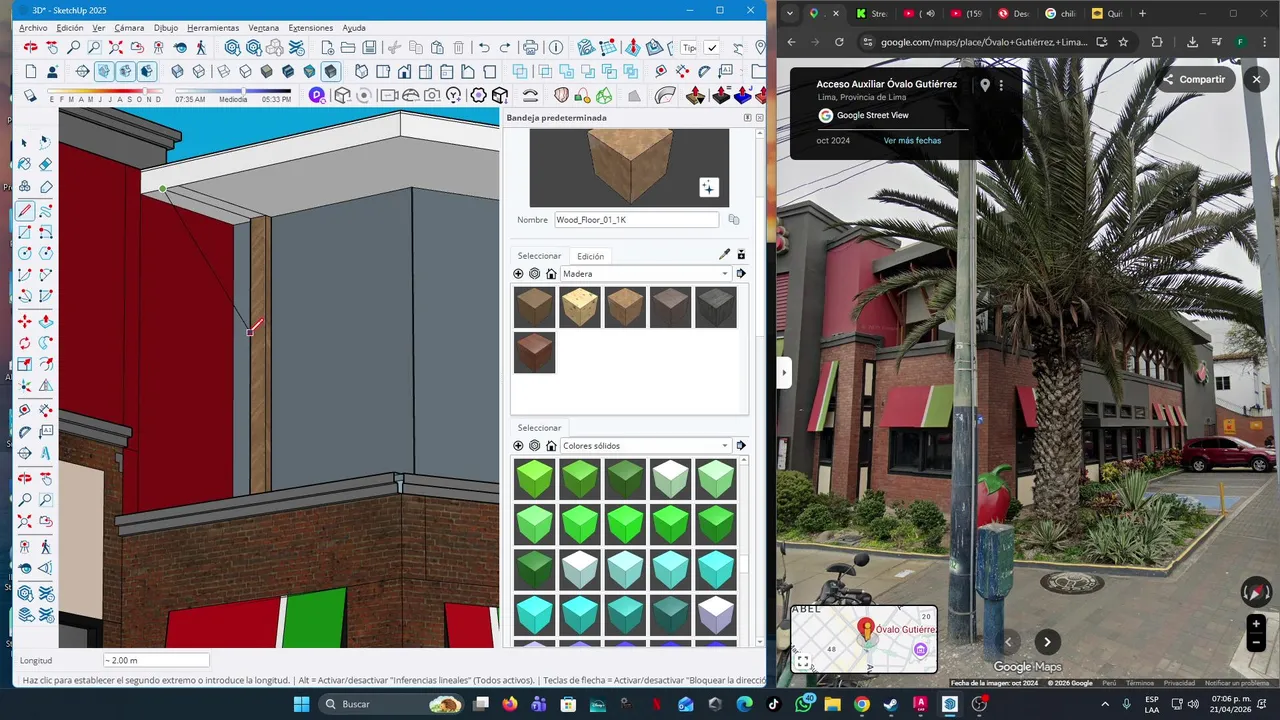The height and width of the screenshot is (720, 1280).
Task: Collapse the Google Maps side panel arrow
Action: coord(784,373)
